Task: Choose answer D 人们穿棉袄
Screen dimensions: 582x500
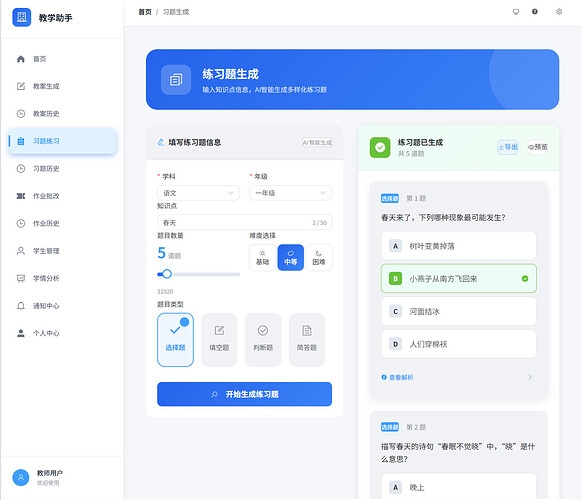Action: (x=459, y=344)
